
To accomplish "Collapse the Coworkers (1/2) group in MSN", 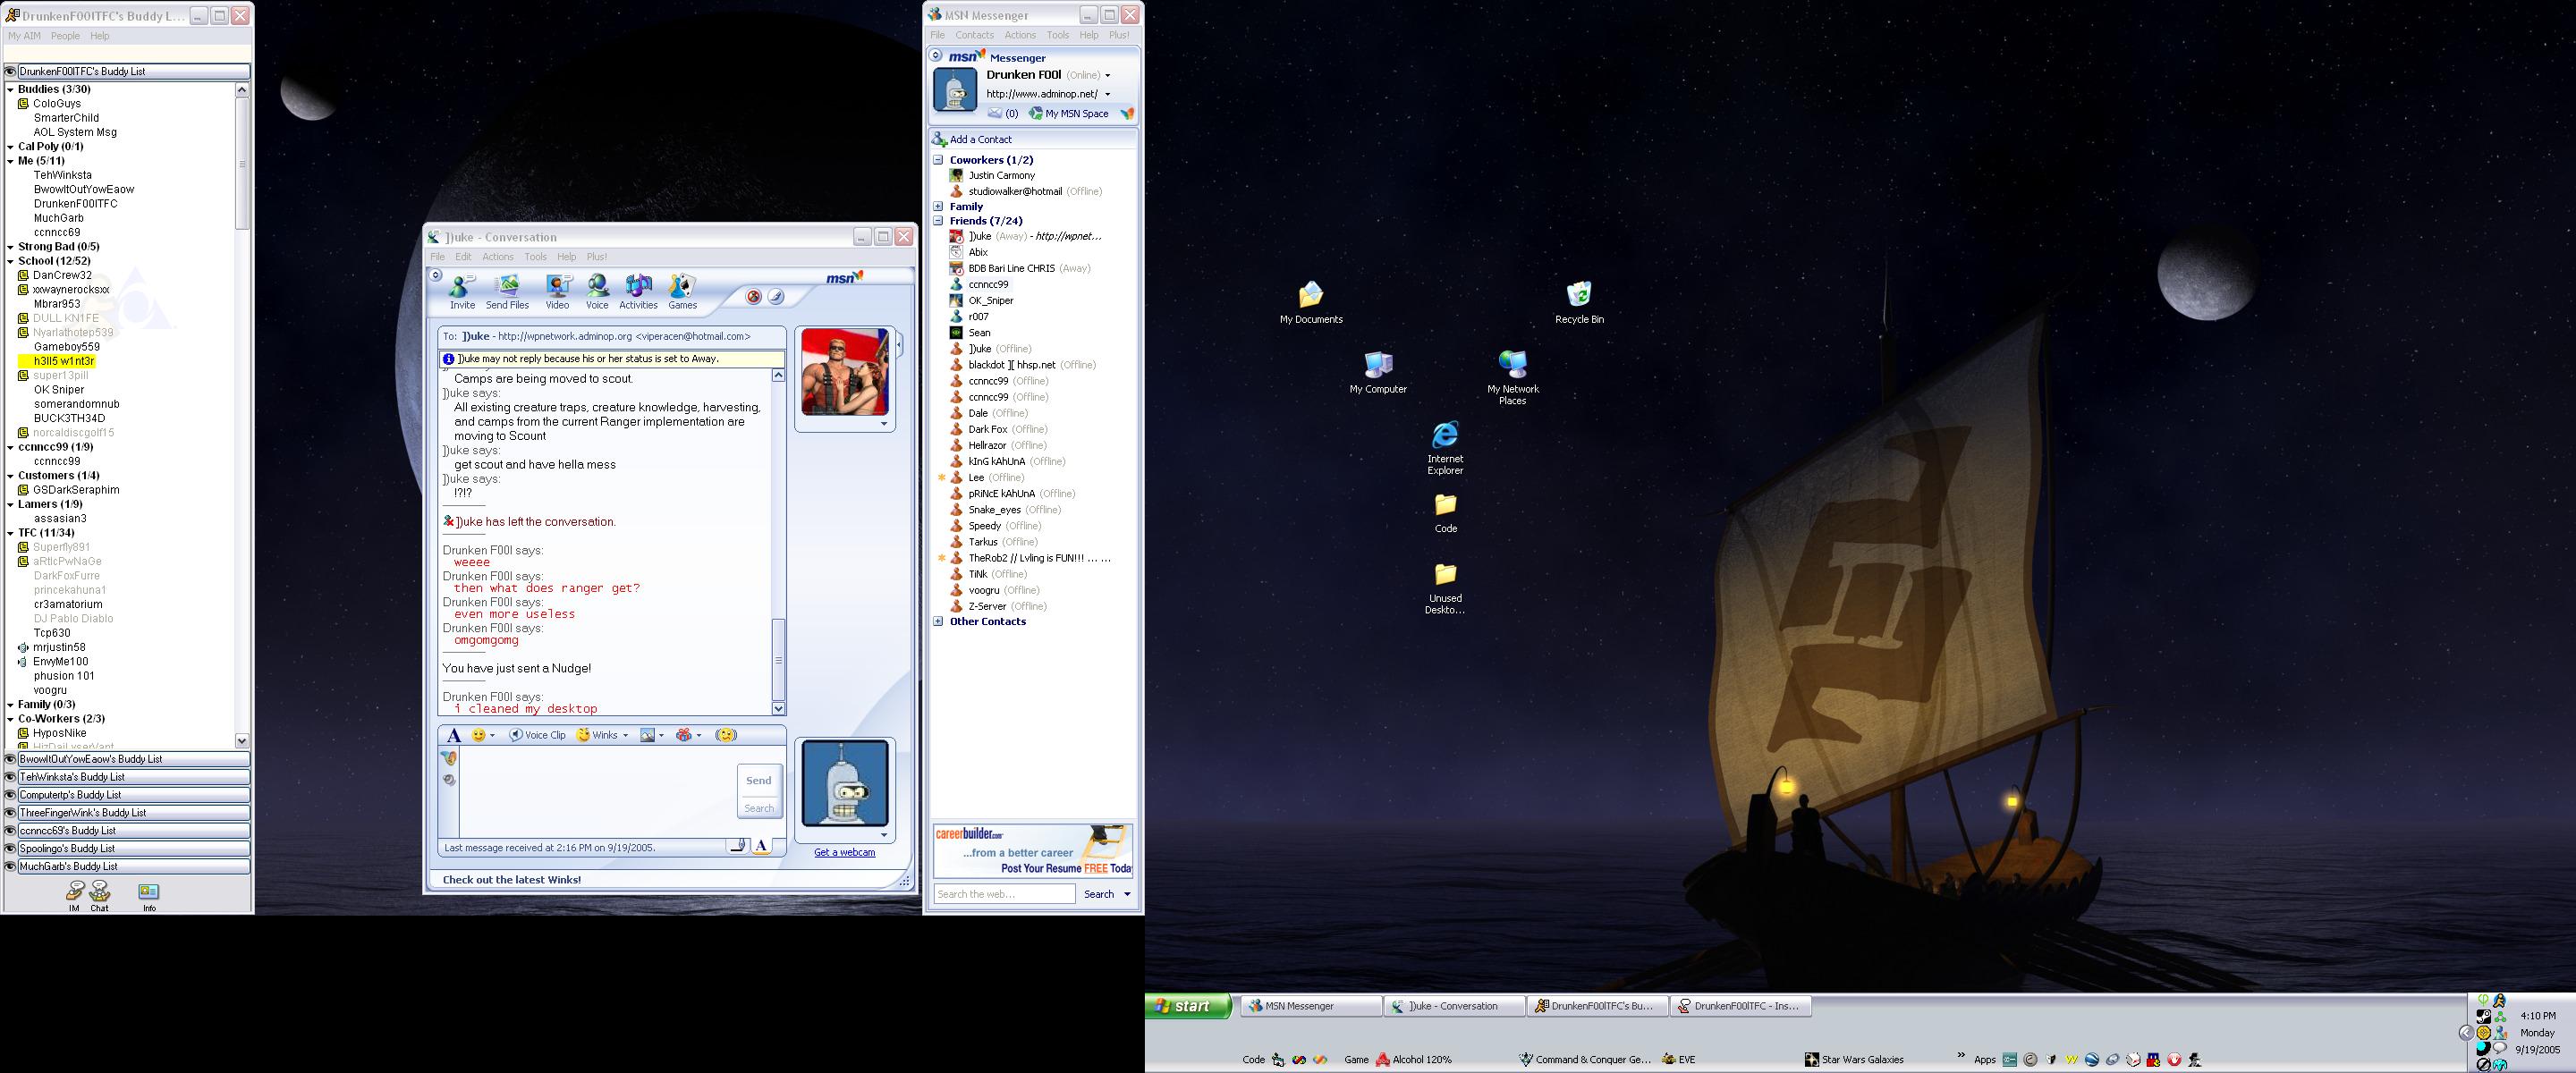I will point(938,160).
